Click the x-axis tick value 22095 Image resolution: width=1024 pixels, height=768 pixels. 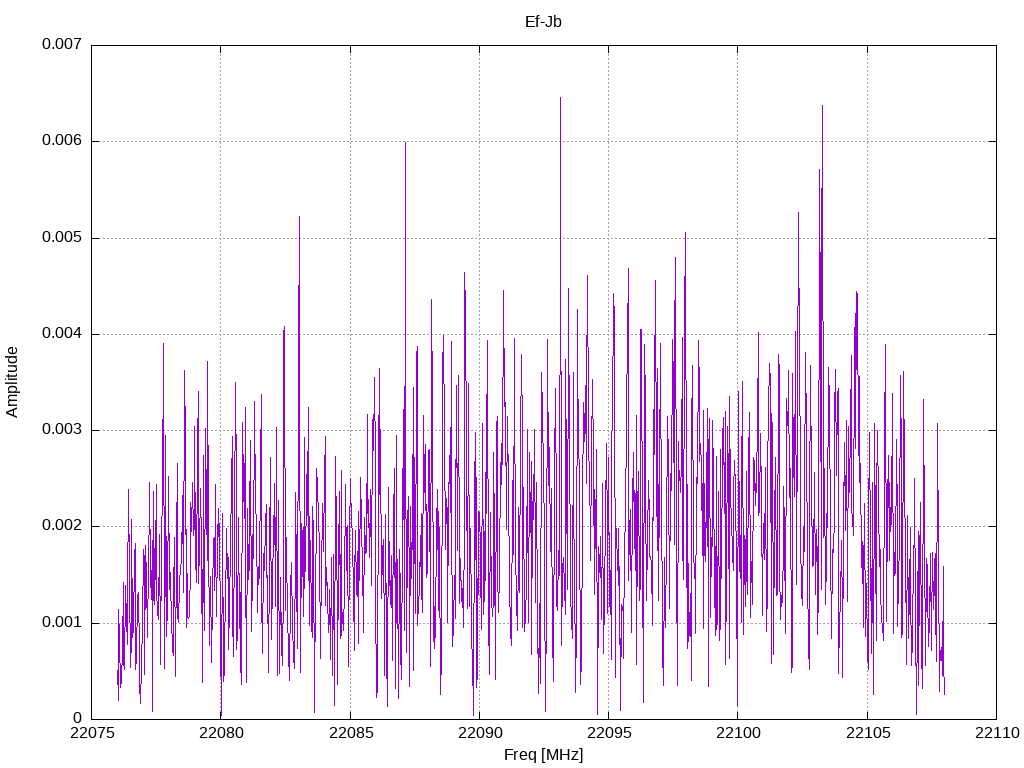pyautogui.click(x=609, y=733)
